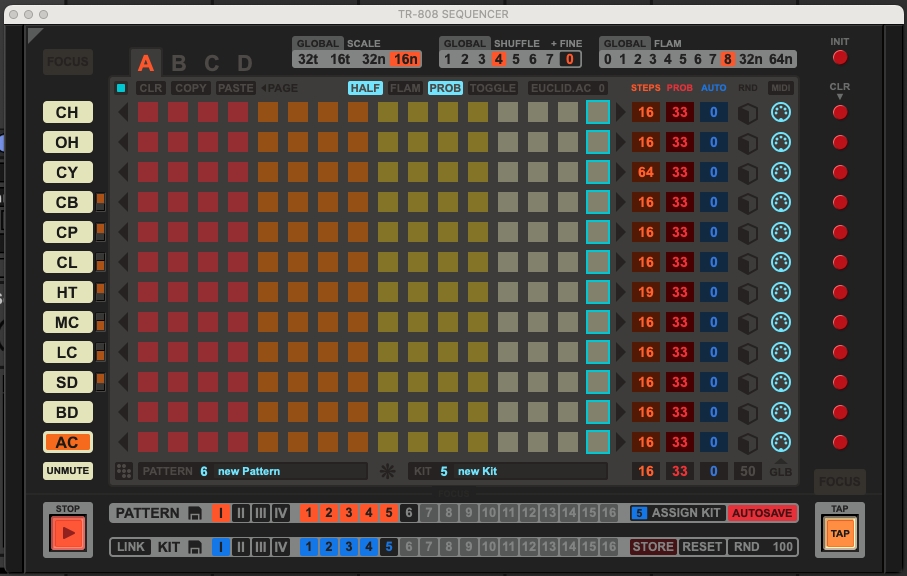Set shuffle amount to 6
This screenshot has height=576, width=907.
tap(533, 59)
